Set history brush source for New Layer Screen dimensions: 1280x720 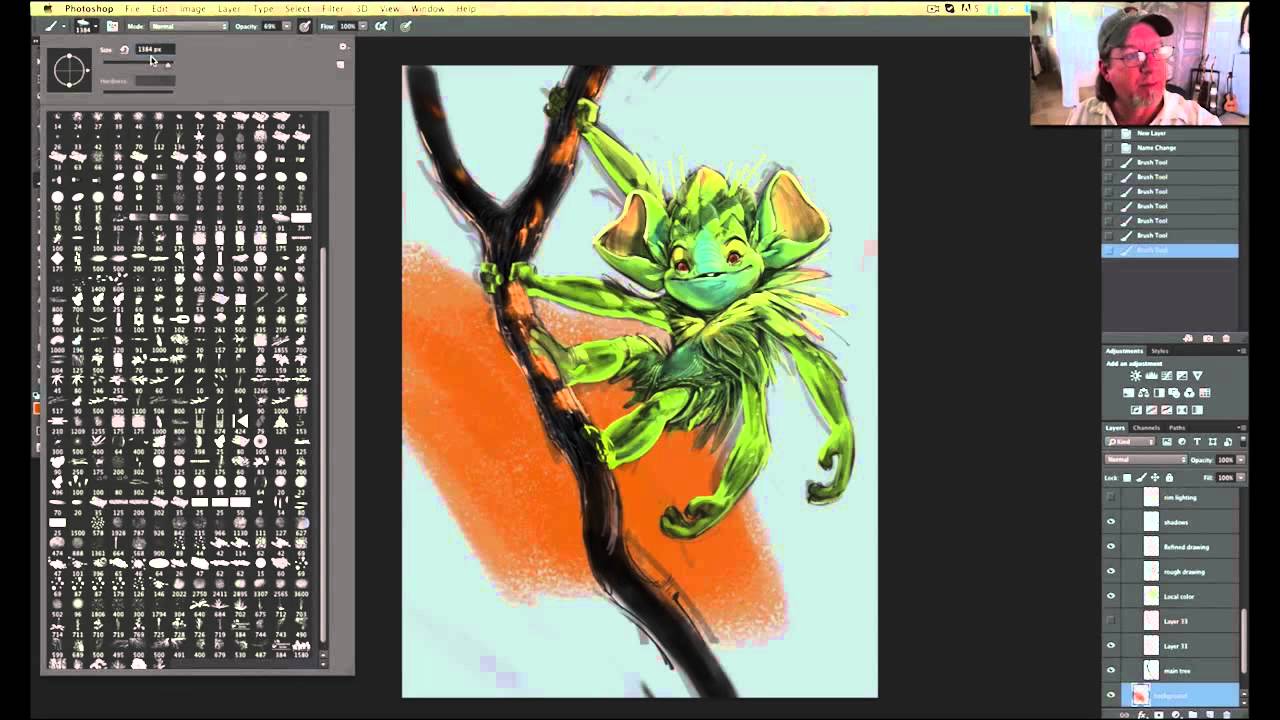tap(1108, 133)
